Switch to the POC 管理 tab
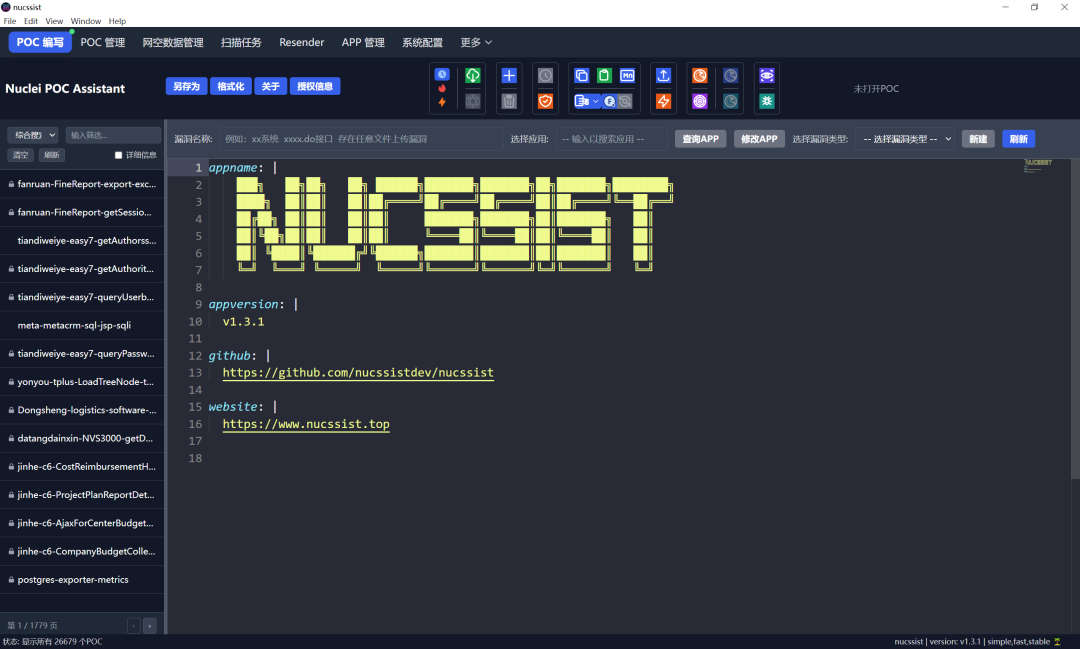 pos(103,42)
